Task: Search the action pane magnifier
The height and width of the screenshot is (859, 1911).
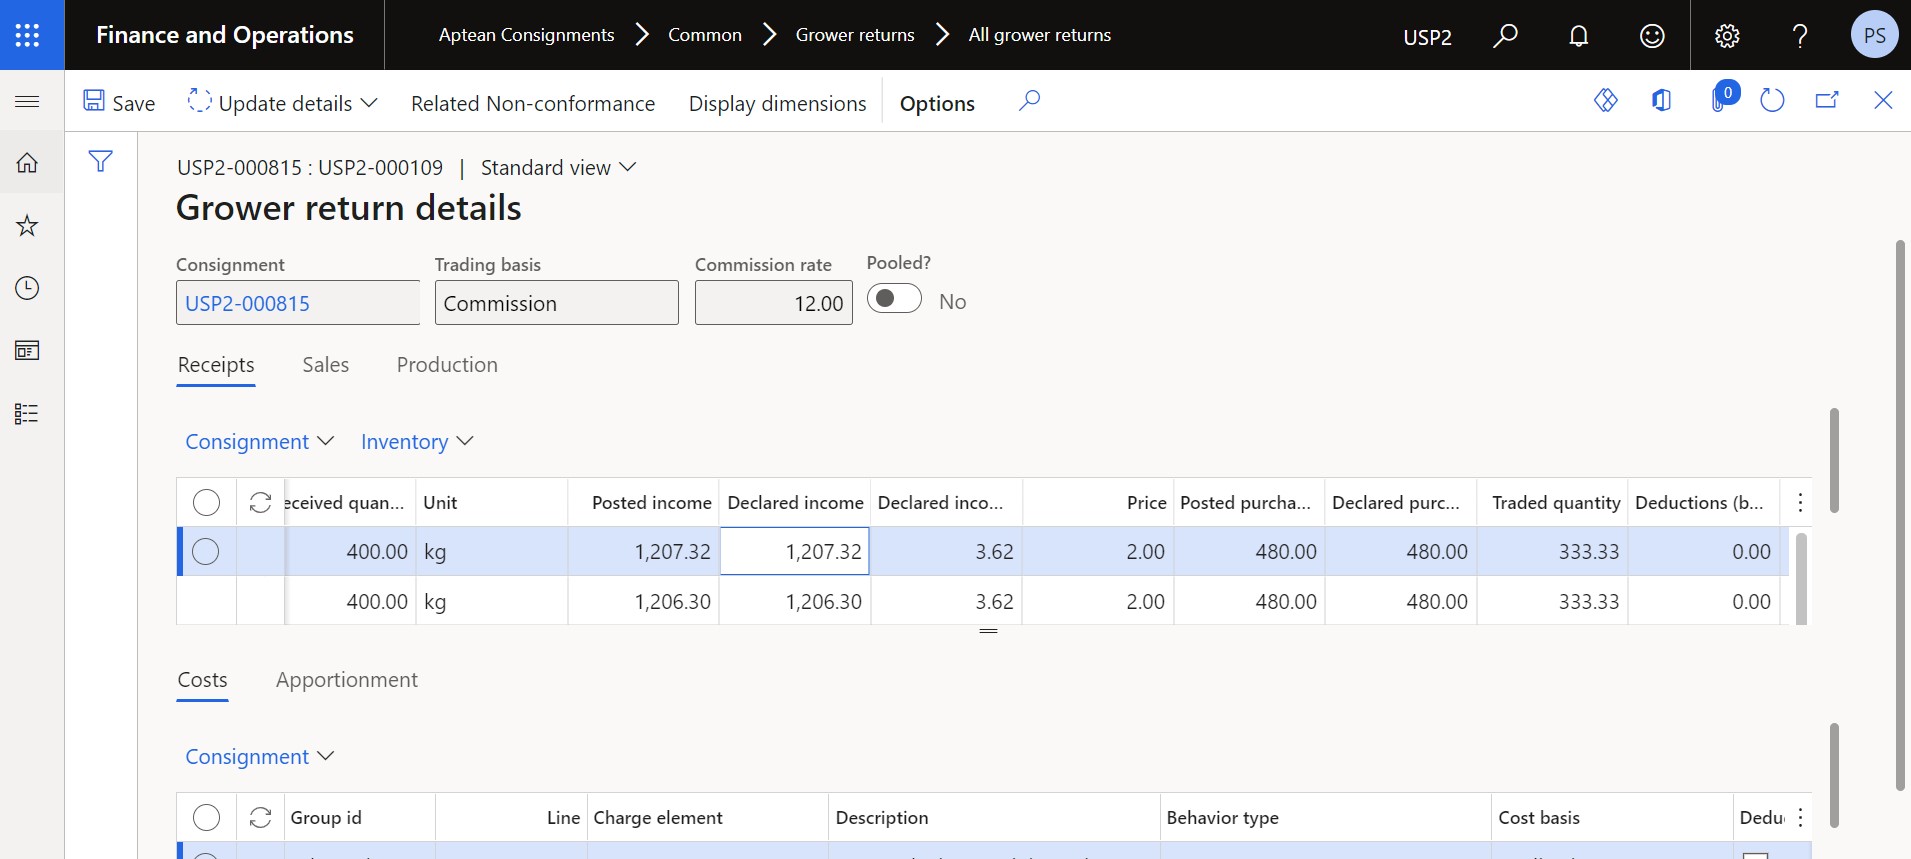Action: [x=1029, y=100]
